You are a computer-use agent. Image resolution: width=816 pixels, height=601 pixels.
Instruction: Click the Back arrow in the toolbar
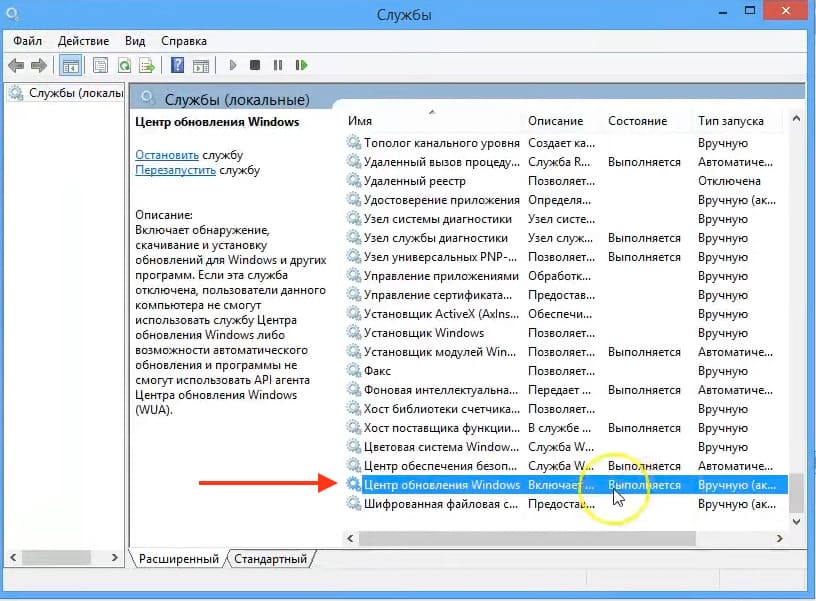pos(16,65)
